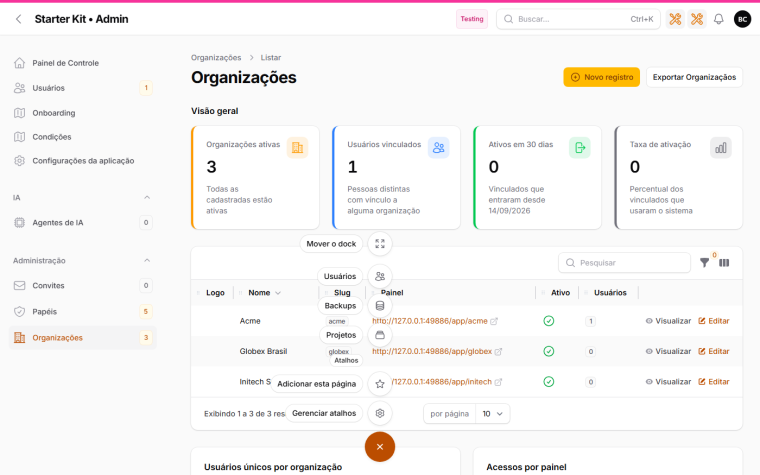Screen dimensions: 760x475
Task: Click Editar in the Globex Brasil row
Action: 713,351
